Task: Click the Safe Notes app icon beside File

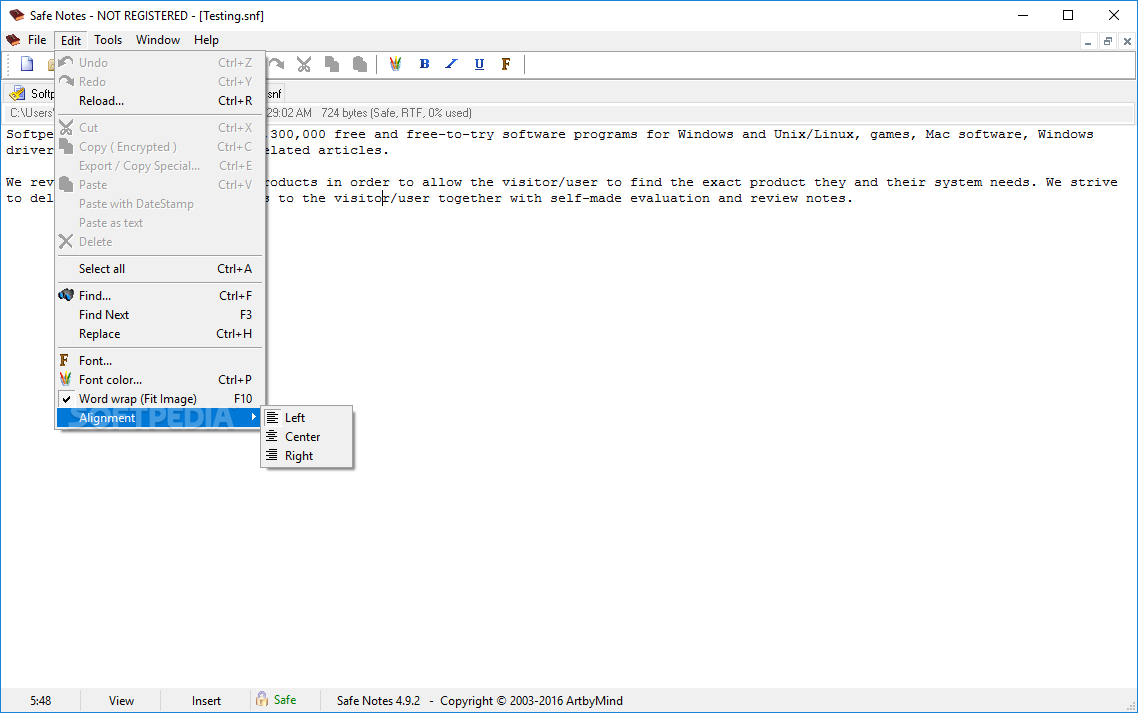Action: (13, 40)
